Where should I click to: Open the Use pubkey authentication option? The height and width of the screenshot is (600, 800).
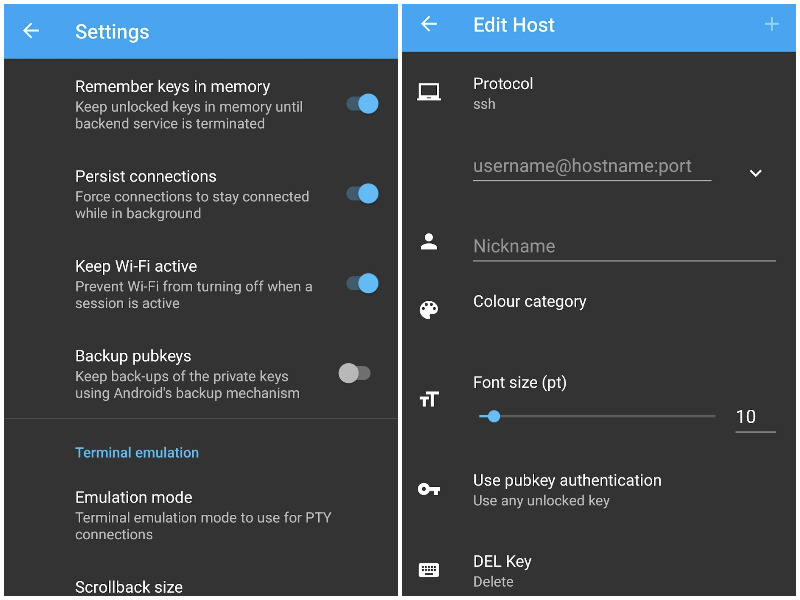(x=598, y=490)
